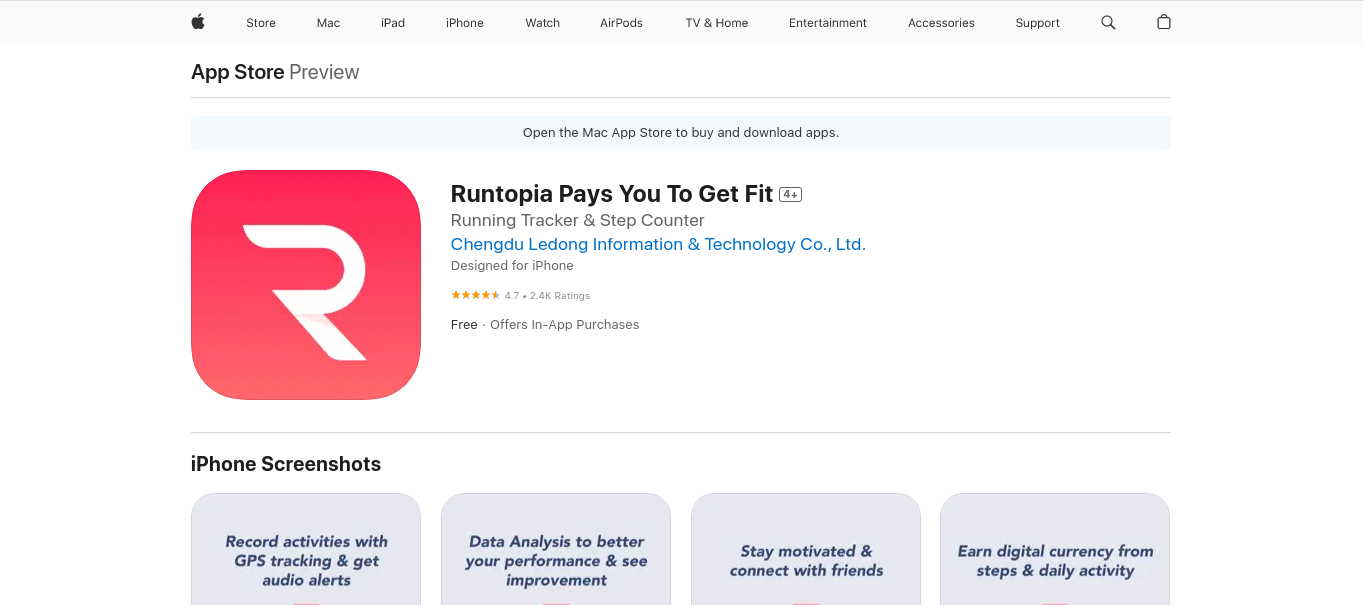The image size is (1363, 605).
Task: Click the Apple logo icon
Action: [x=198, y=22]
